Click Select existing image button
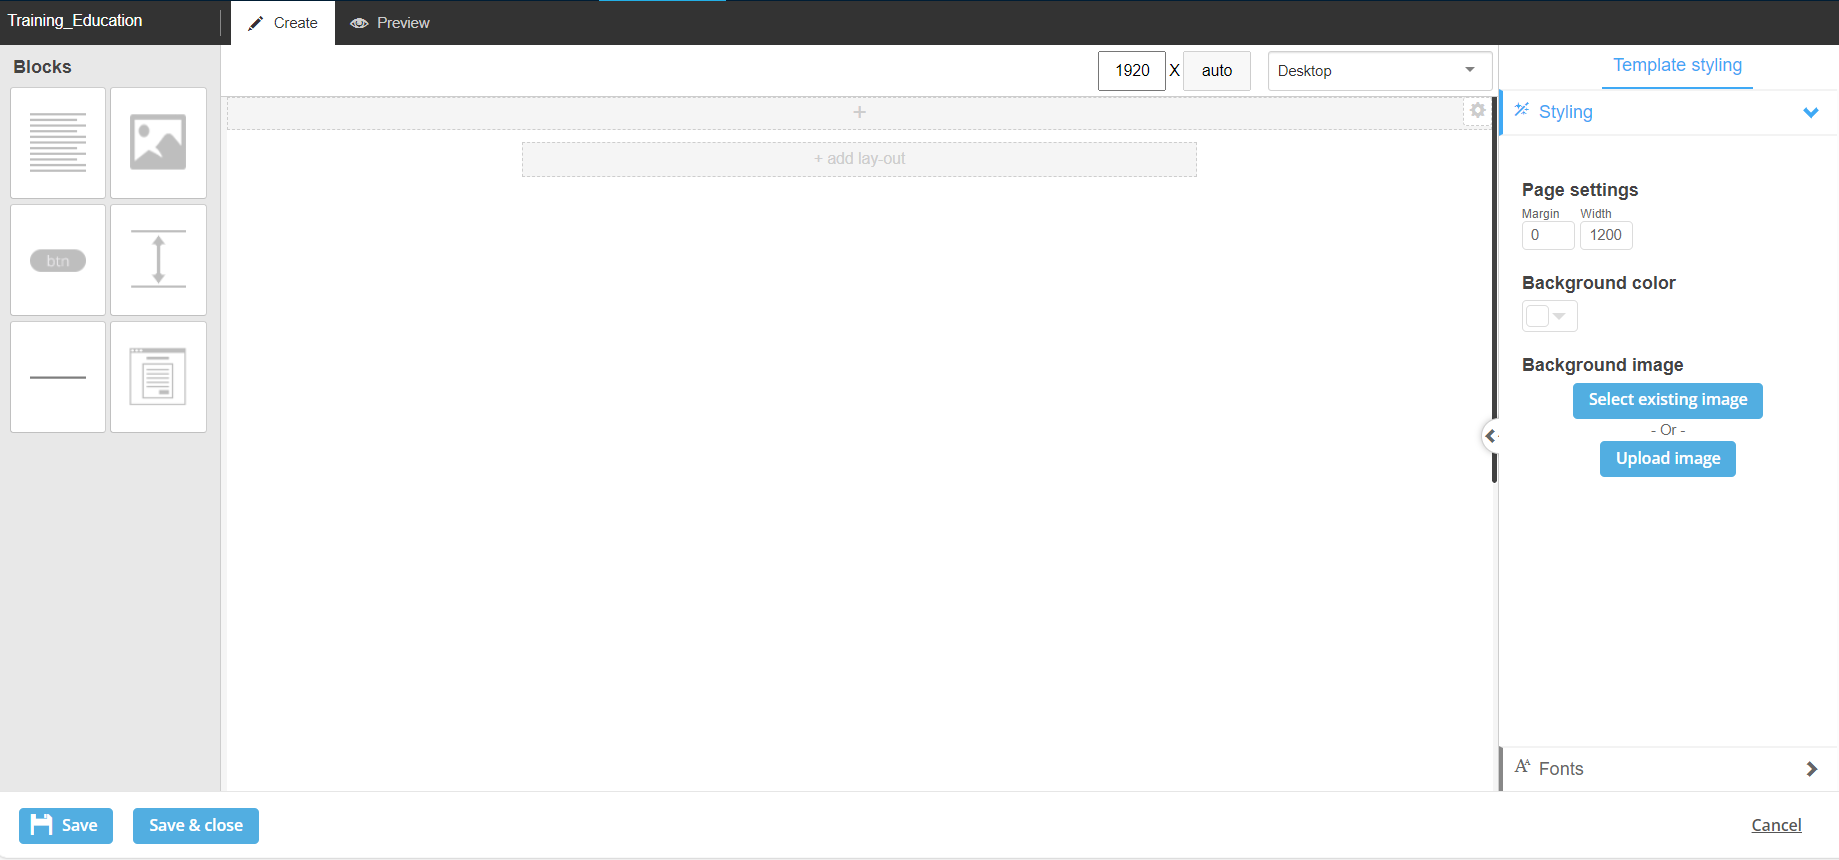 click(x=1667, y=400)
